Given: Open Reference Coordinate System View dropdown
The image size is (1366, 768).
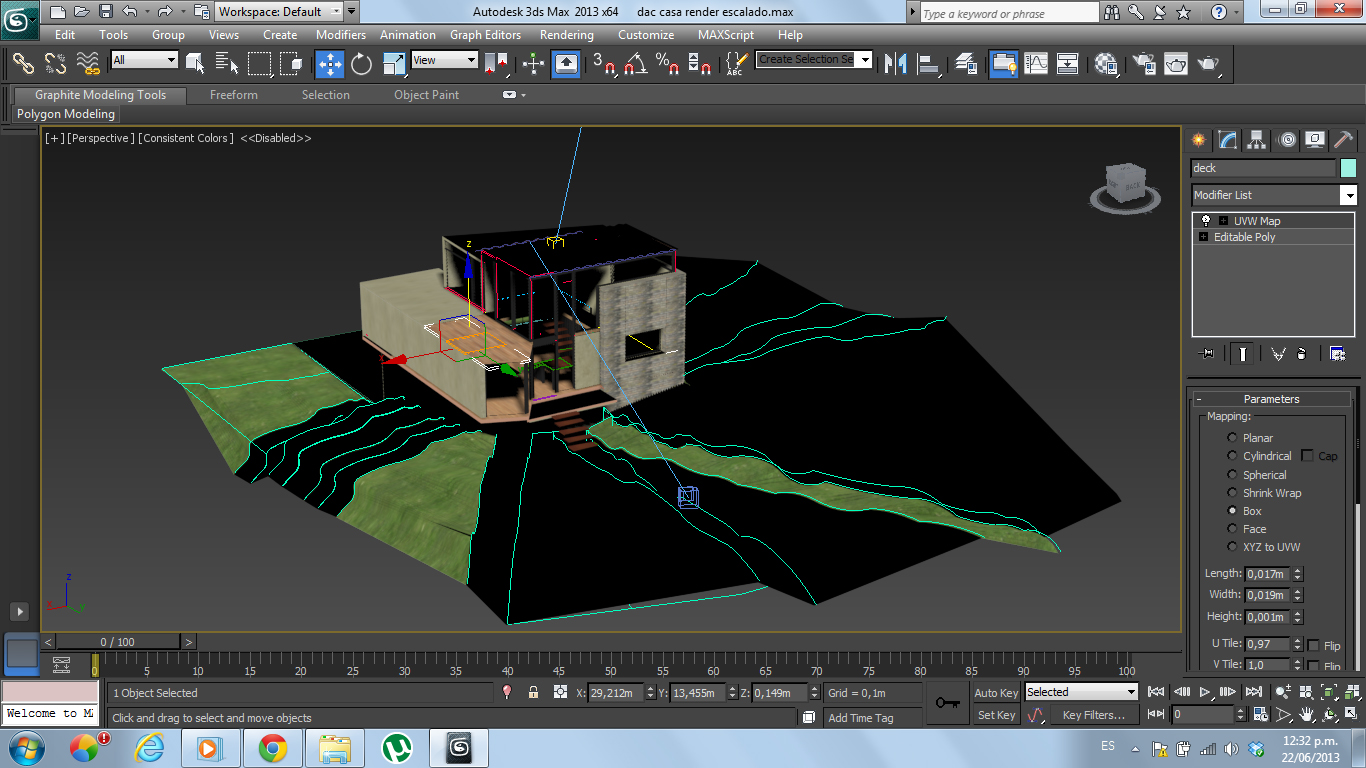Looking at the screenshot, I should click(x=445, y=60).
